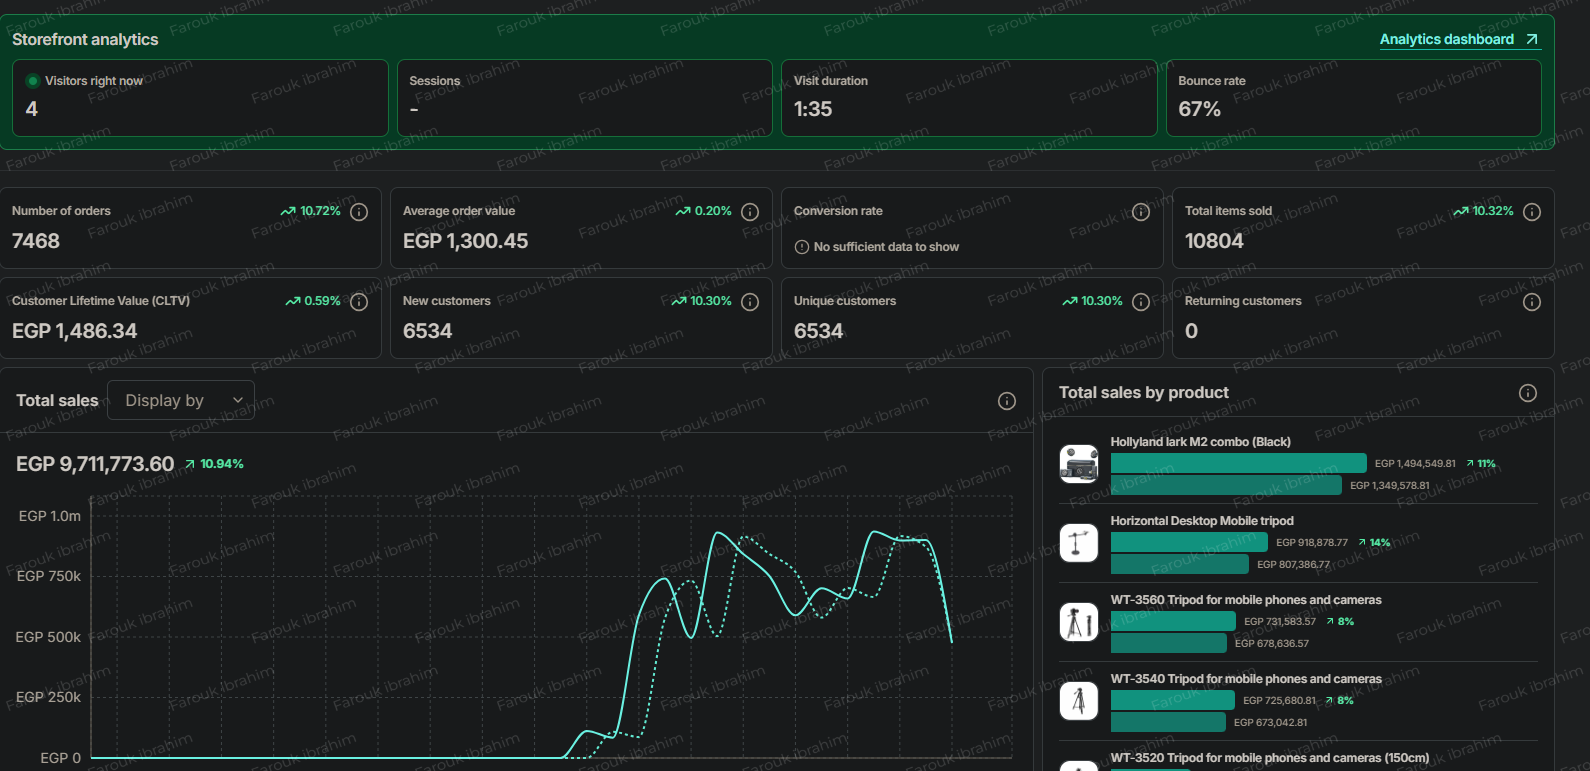Image resolution: width=1590 pixels, height=771 pixels.
Task: Click the Total sales 10.94% trend arrow
Action: click(190, 464)
